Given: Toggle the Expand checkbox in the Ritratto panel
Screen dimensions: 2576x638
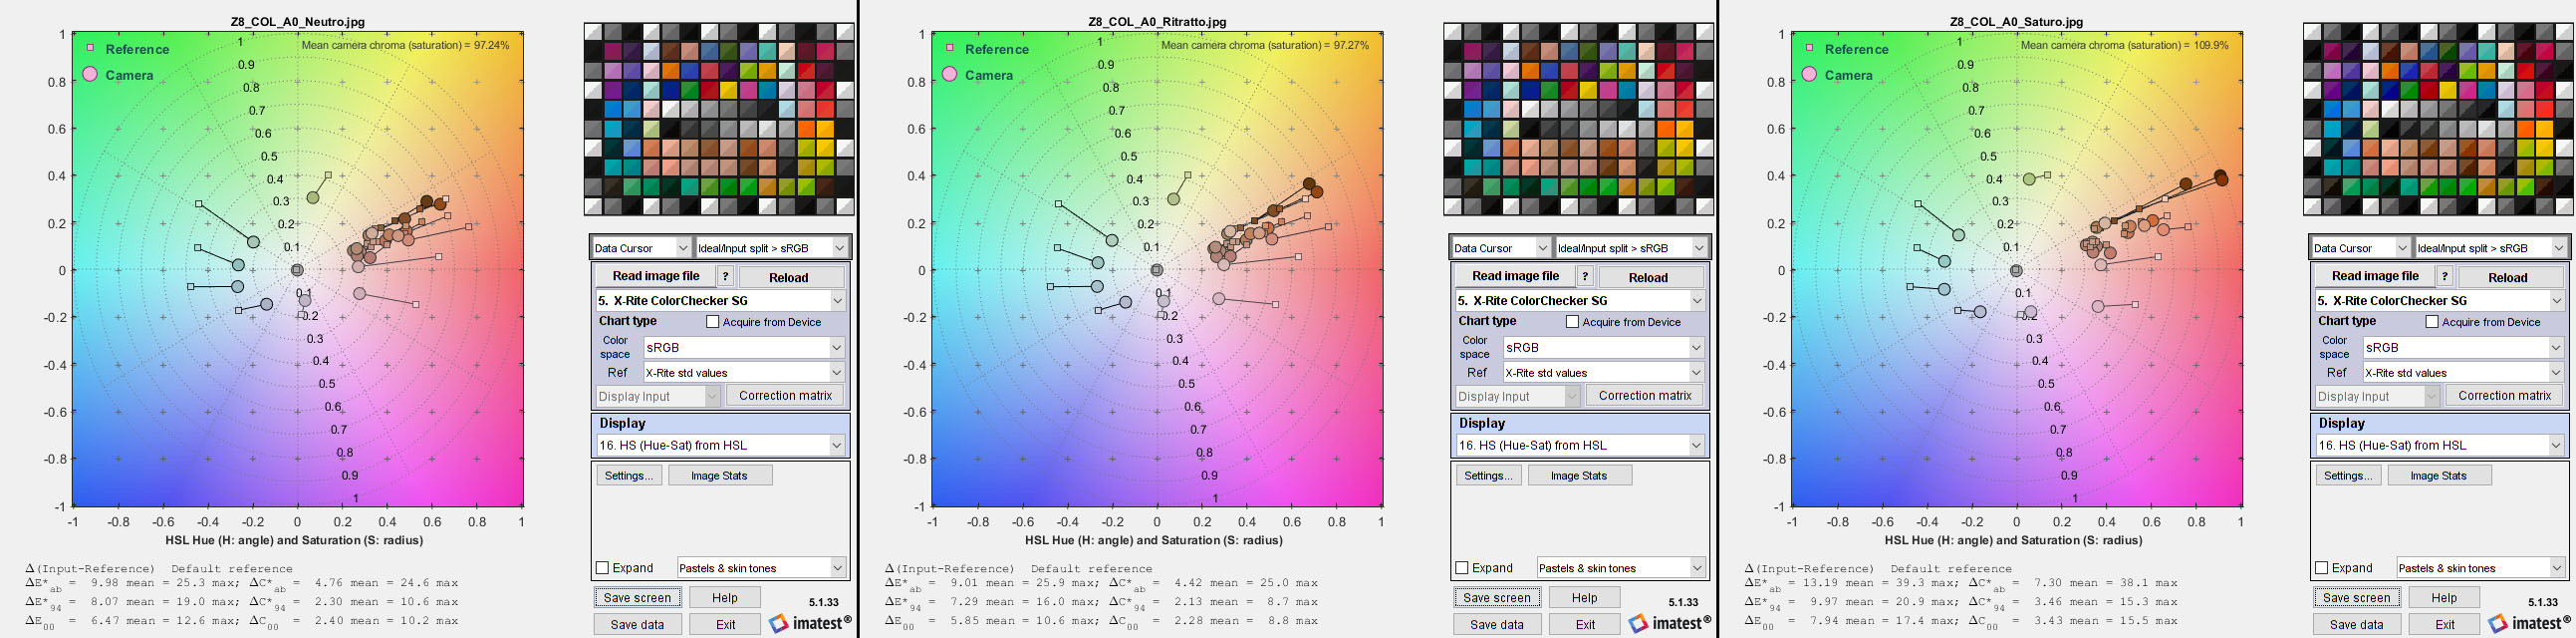Looking at the screenshot, I should coord(1462,568).
